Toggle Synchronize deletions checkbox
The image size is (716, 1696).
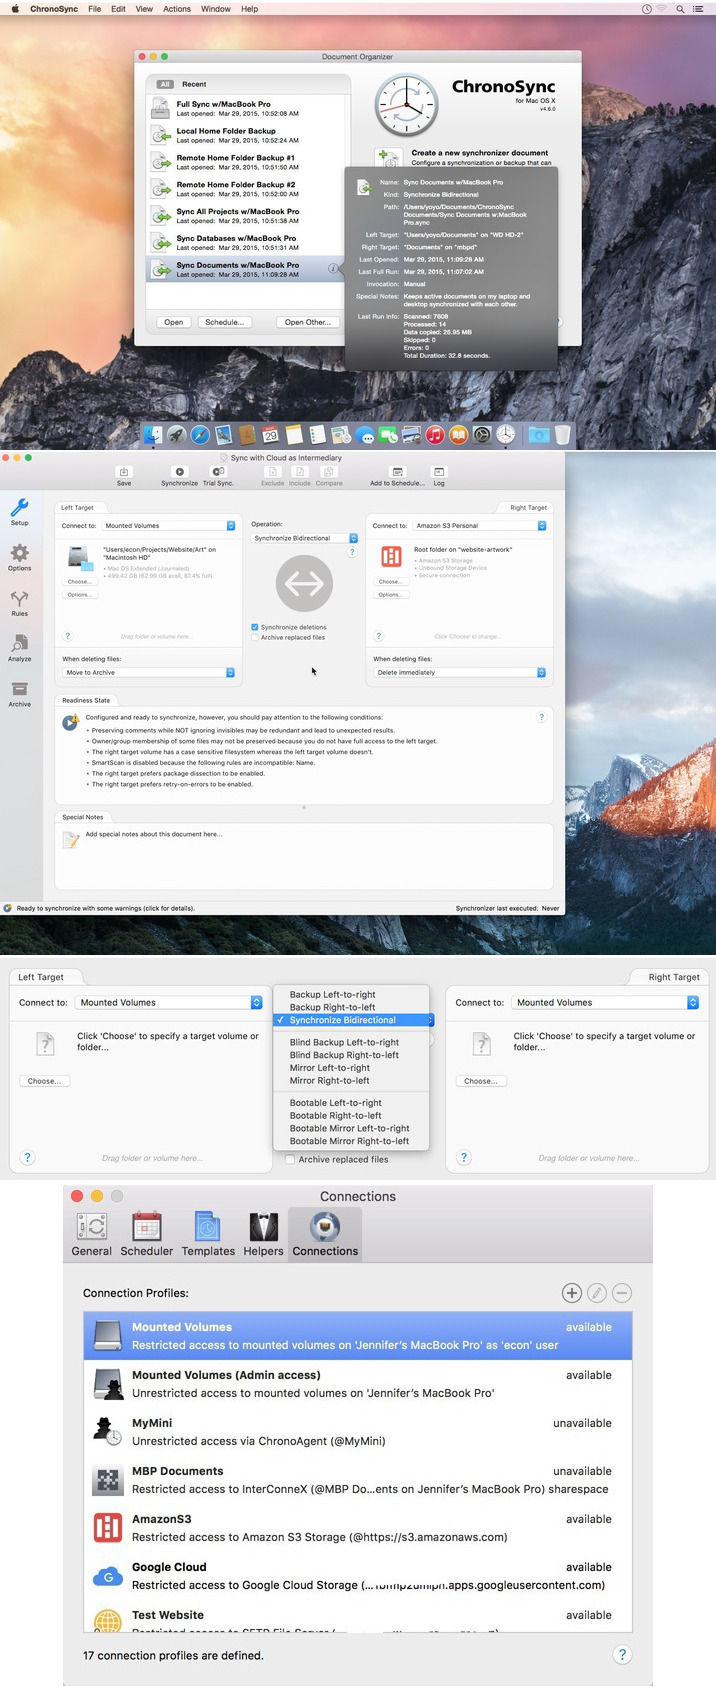(x=255, y=627)
